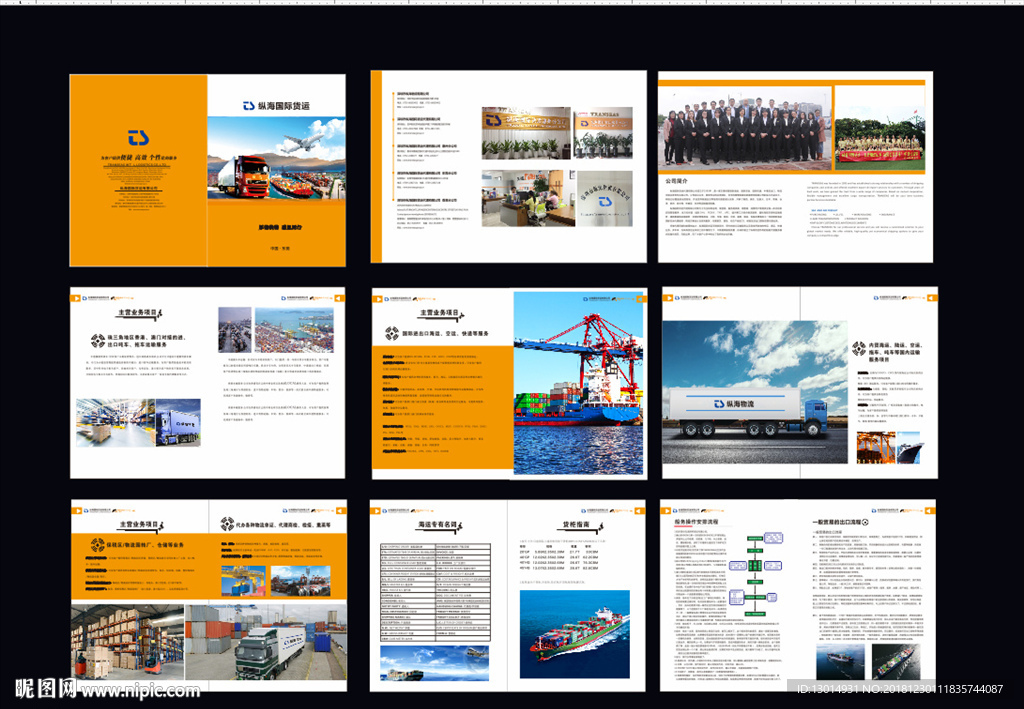This screenshot has width=1024, height=709.
Task: Click the flower icon beside 内贸海运 heading
Action: pos(859,349)
